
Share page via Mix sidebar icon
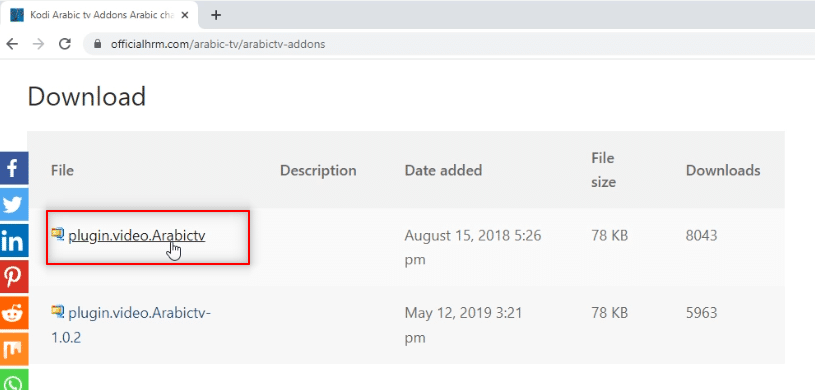[14, 349]
